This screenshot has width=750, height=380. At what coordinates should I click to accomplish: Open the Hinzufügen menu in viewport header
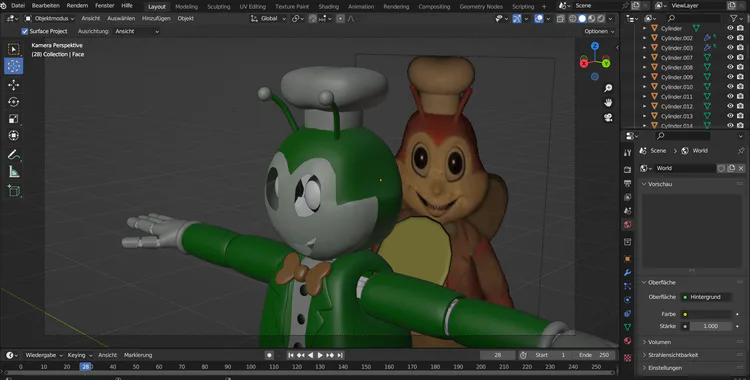[x=156, y=19]
